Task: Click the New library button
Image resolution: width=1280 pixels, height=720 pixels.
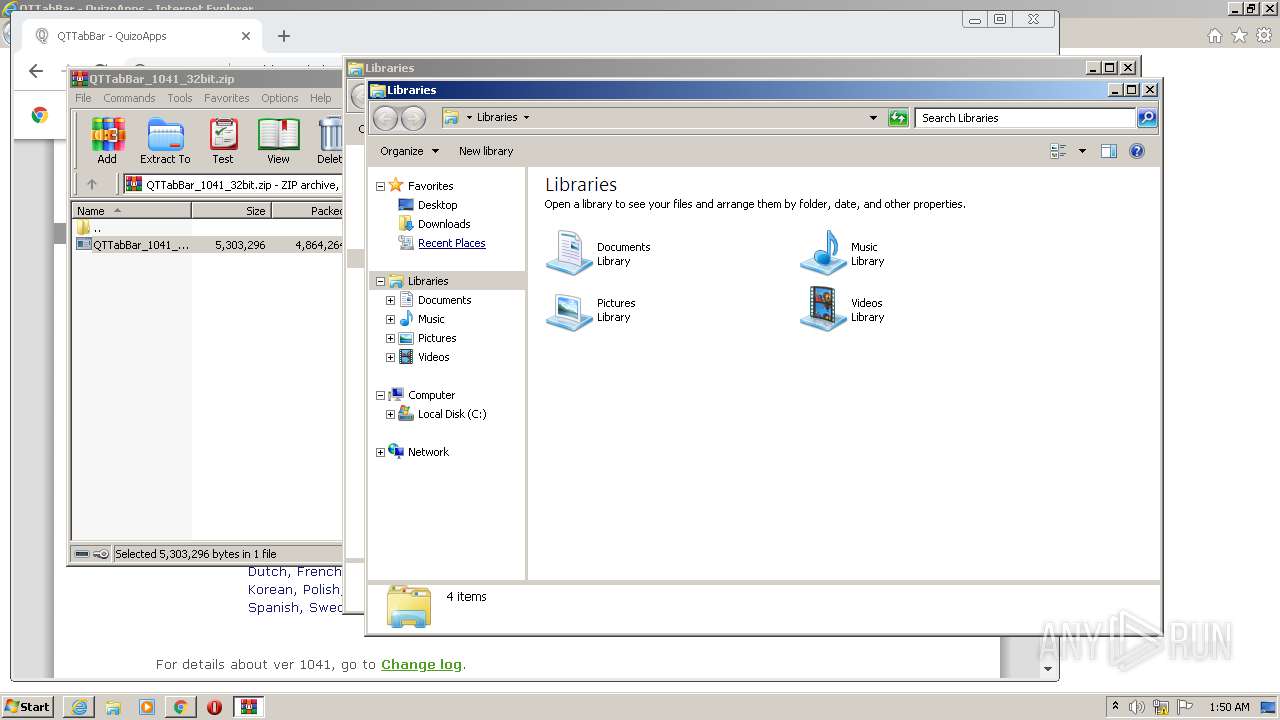Action: 486,151
